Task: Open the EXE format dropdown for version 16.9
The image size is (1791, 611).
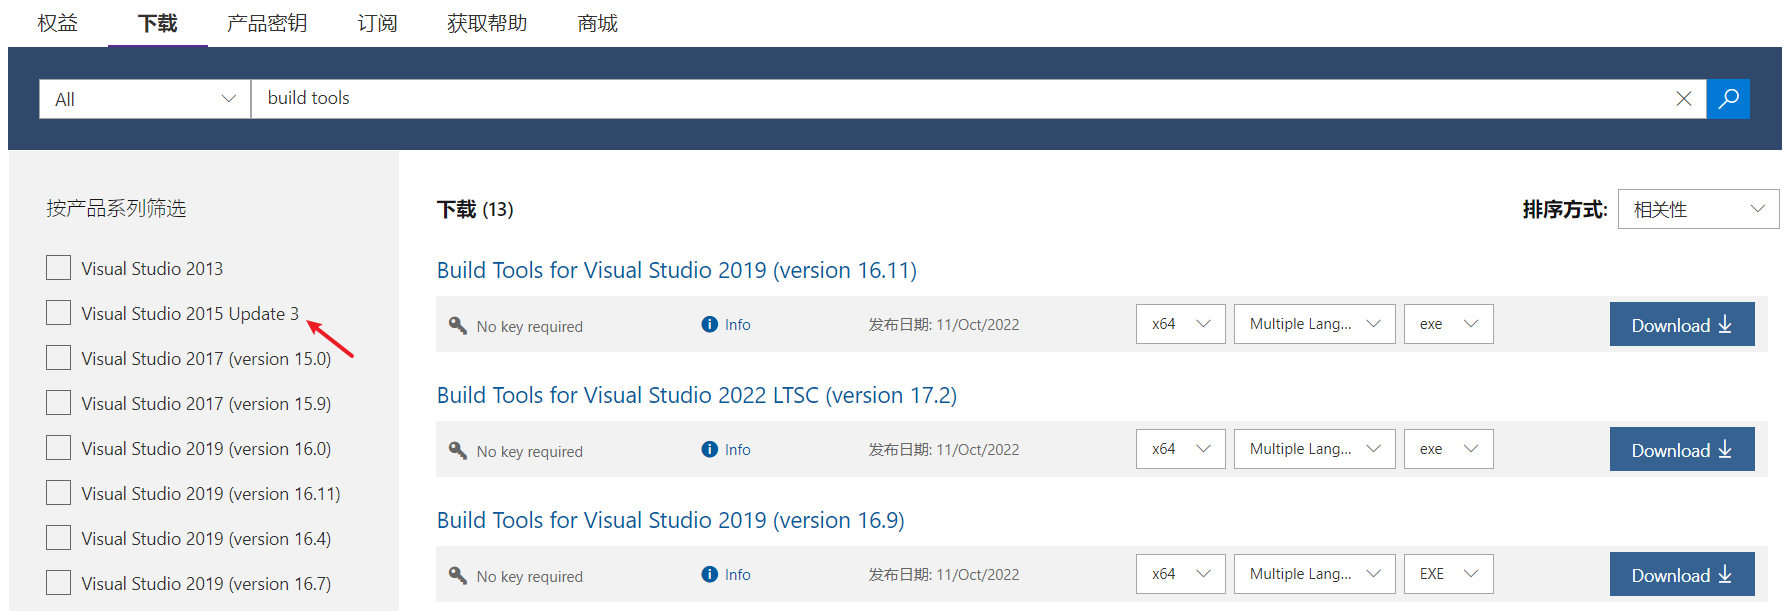Action: pyautogui.click(x=1448, y=574)
